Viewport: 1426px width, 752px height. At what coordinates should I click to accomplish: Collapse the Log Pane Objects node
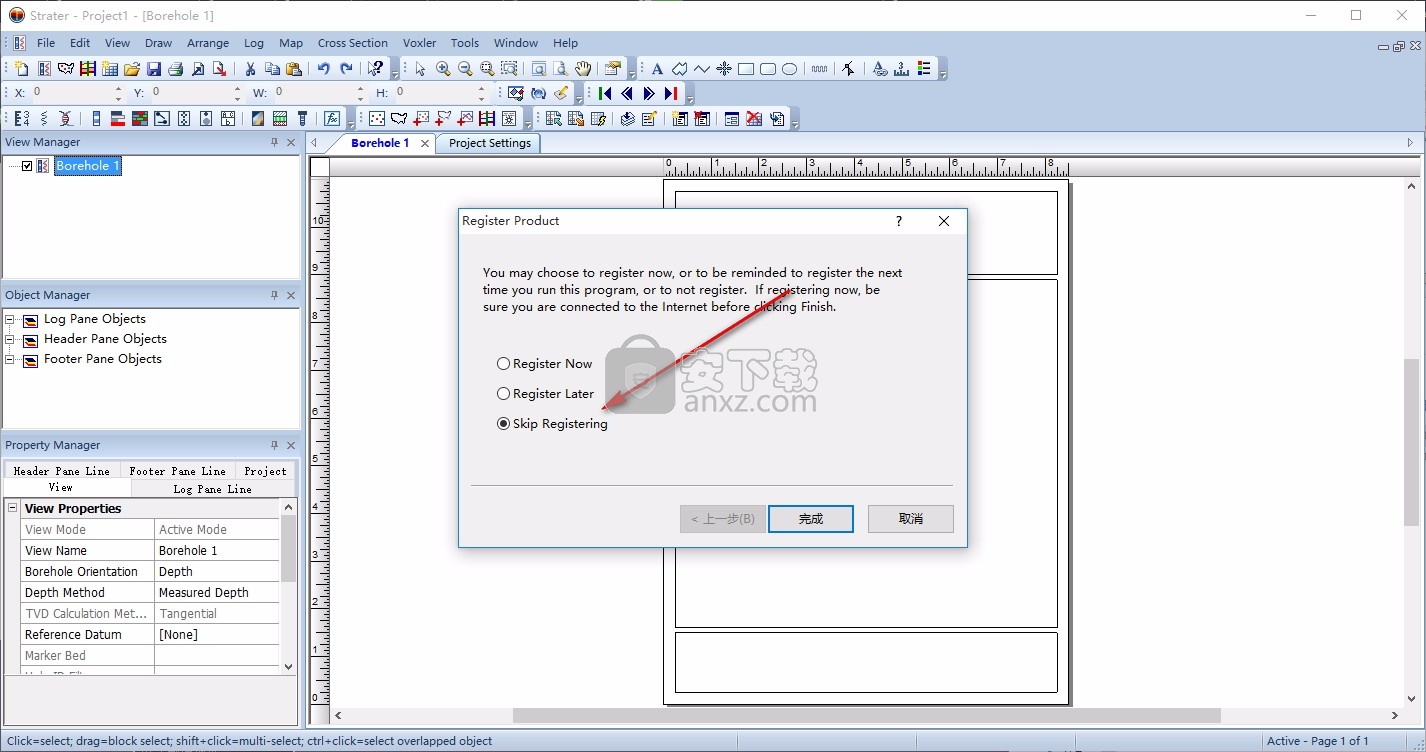click(x=10, y=319)
